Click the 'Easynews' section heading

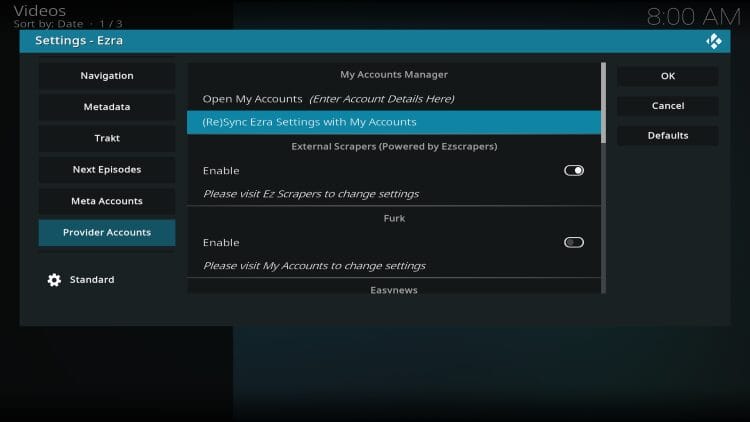point(394,289)
